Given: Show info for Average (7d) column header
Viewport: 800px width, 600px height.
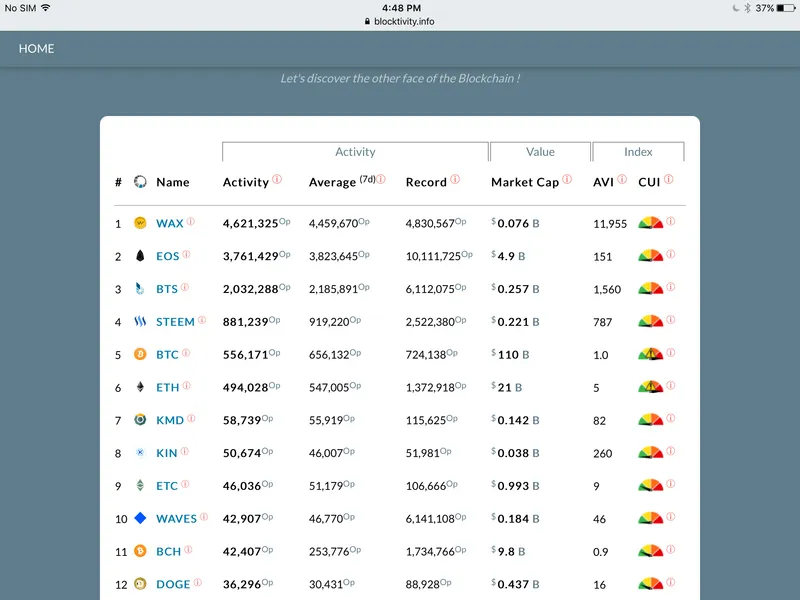Looking at the screenshot, I should [381, 179].
